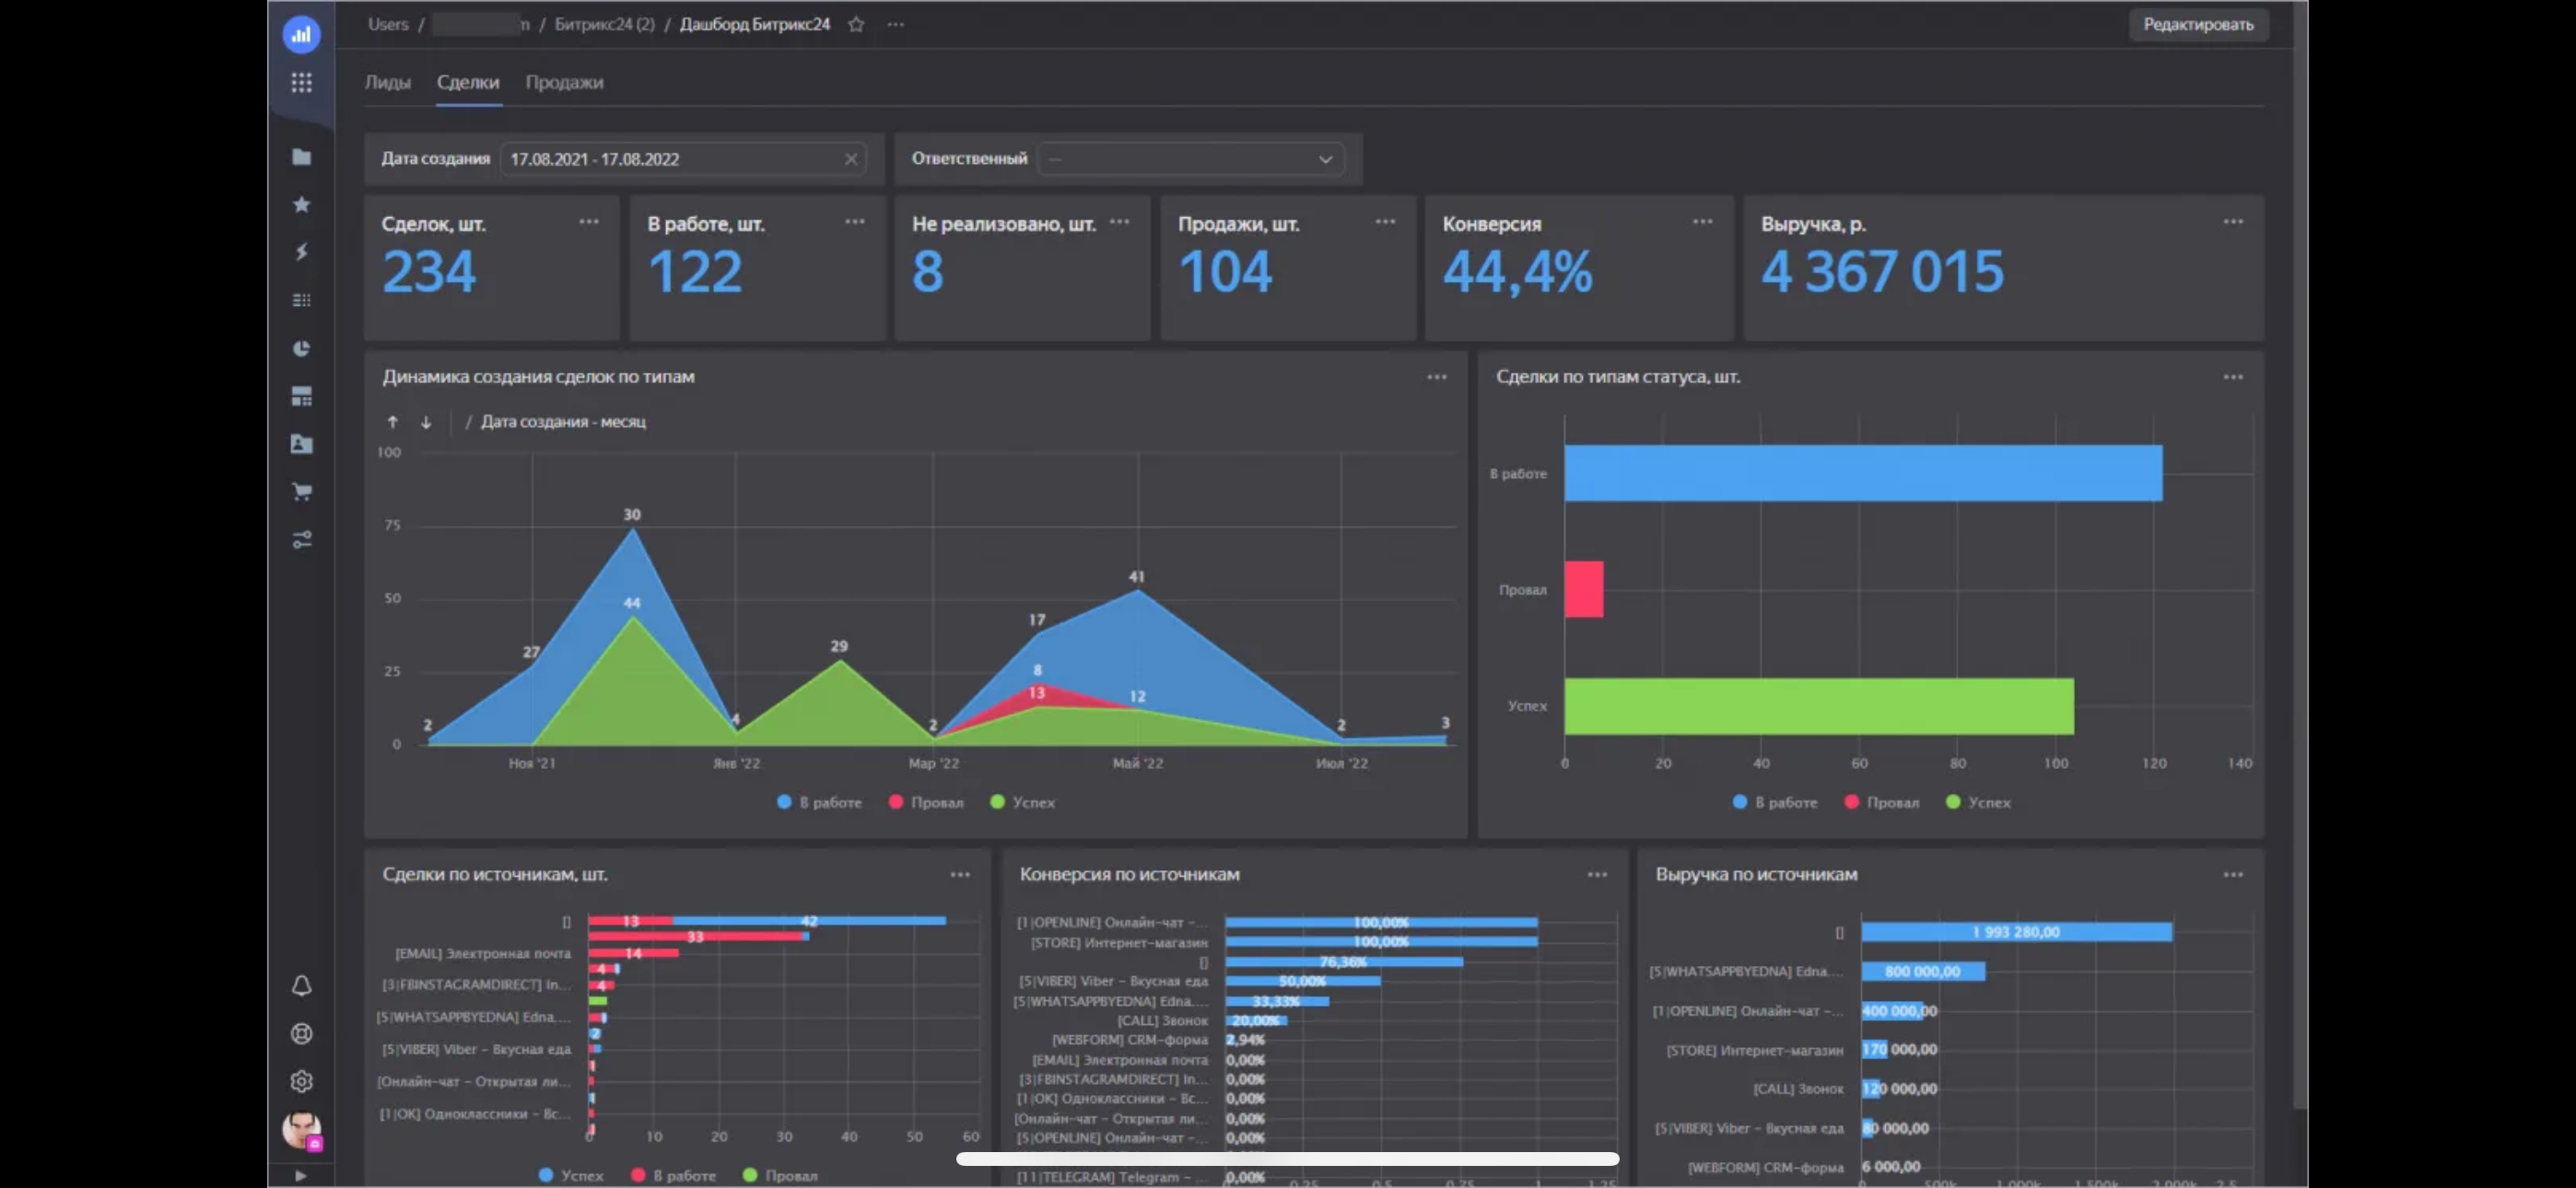Click the 44,4% conversion value
Screen dimensions: 2576x1188
(x=1517, y=272)
